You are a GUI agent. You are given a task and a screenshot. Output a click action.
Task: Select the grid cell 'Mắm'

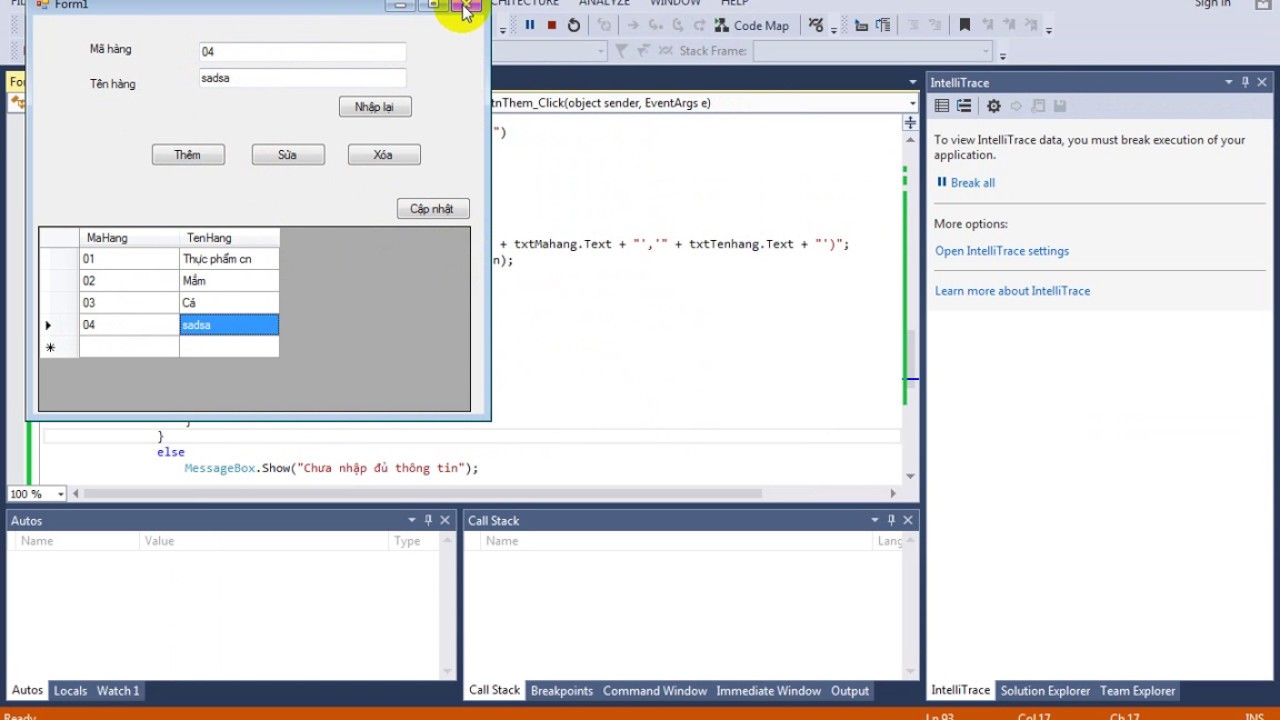(x=229, y=281)
